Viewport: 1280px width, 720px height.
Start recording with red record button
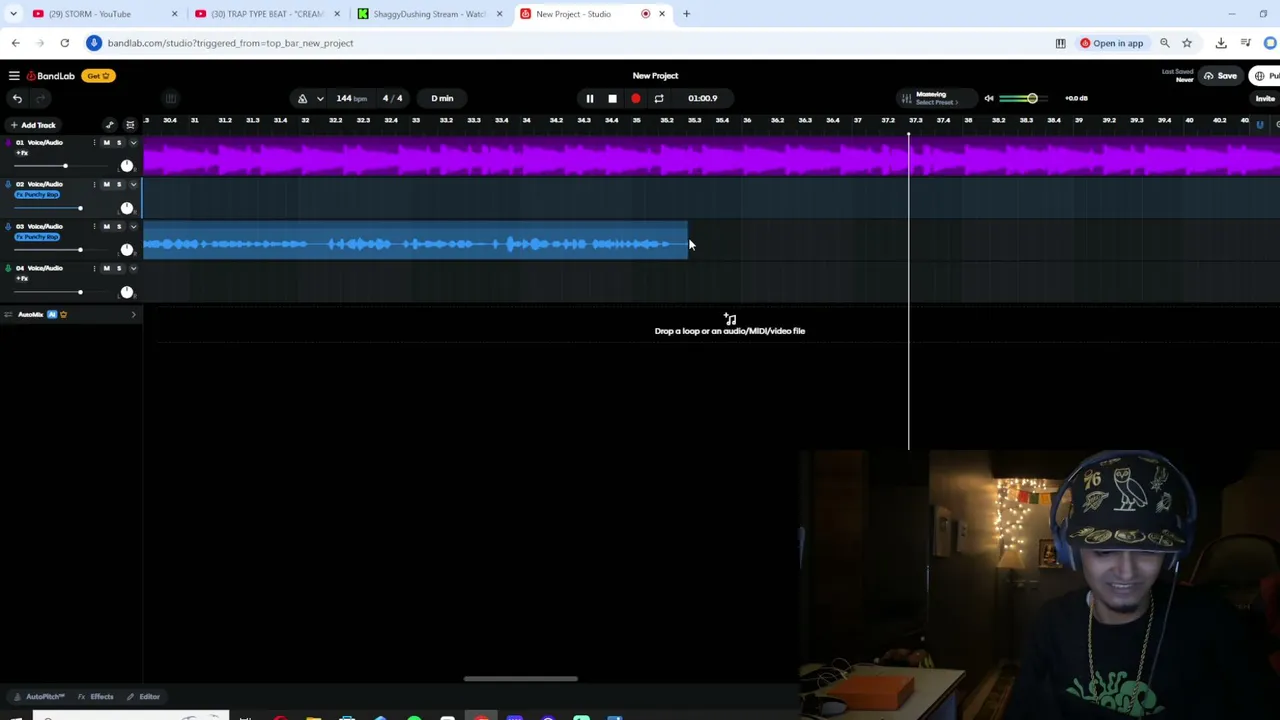pos(635,98)
